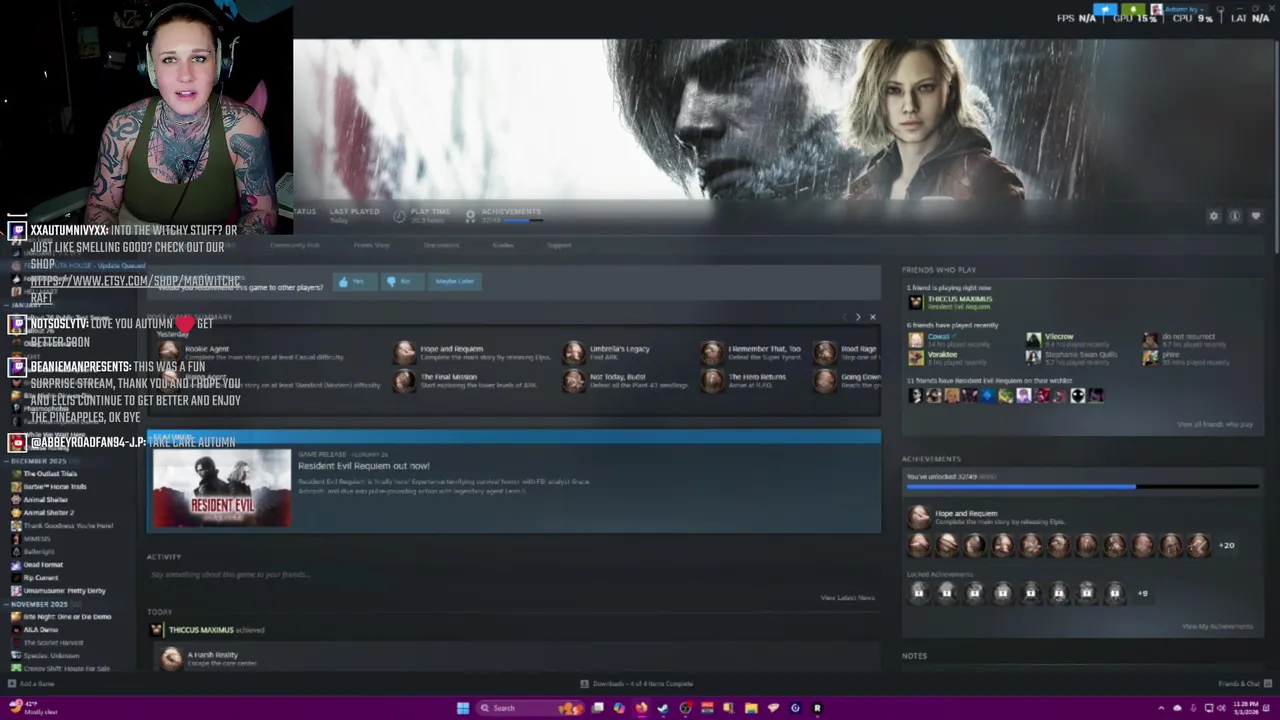Add game to favorites heart icon
The height and width of the screenshot is (720, 1280).
click(1256, 216)
